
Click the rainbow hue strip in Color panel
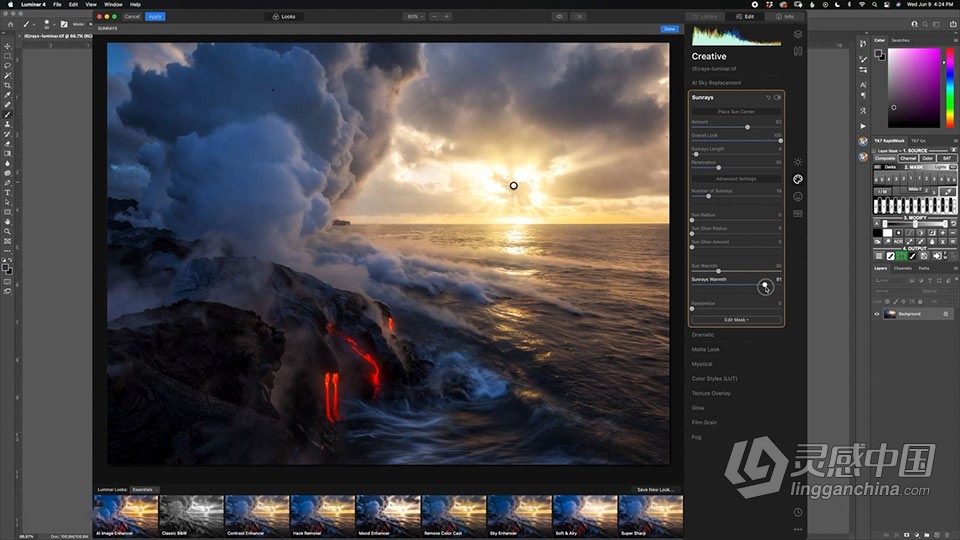(950, 88)
